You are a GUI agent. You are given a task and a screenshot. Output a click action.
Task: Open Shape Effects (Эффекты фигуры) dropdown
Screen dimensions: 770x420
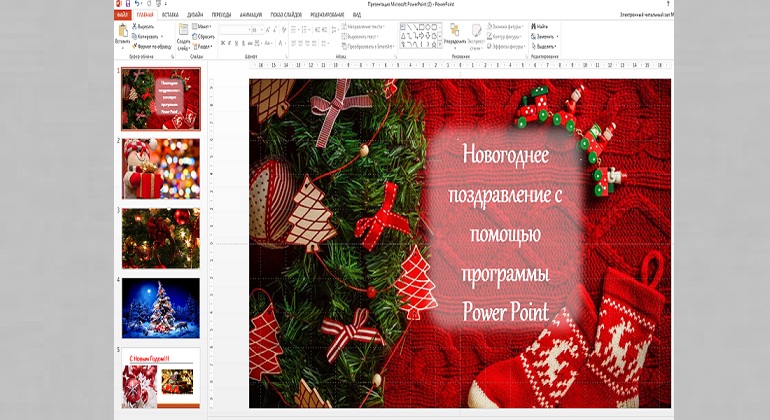click(506, 46)
